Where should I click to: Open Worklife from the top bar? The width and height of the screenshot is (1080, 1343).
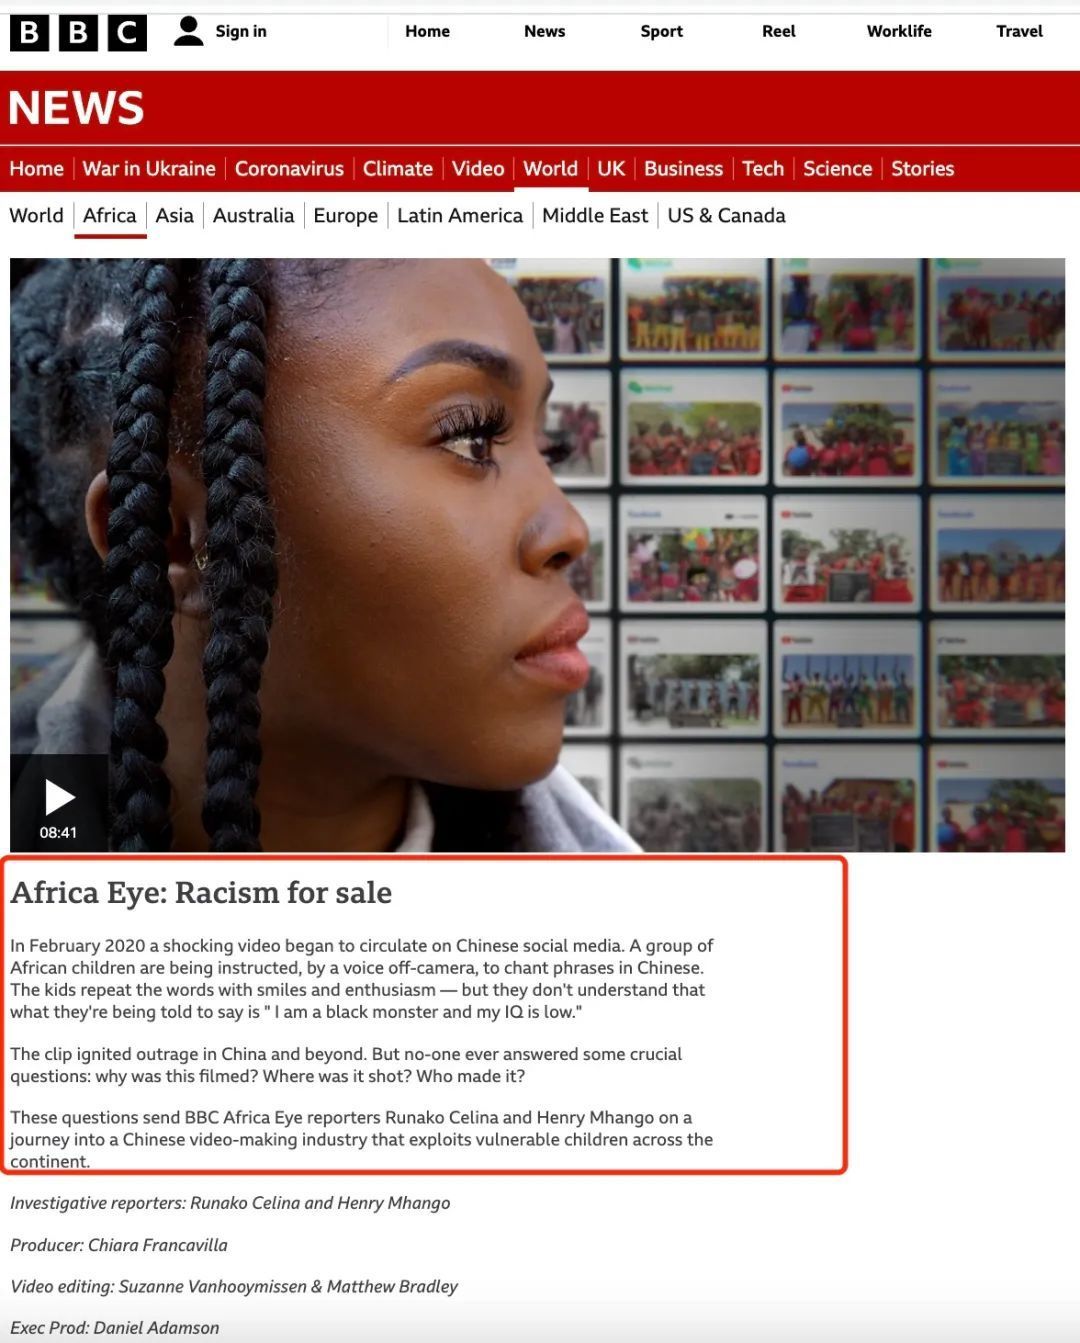898,31
